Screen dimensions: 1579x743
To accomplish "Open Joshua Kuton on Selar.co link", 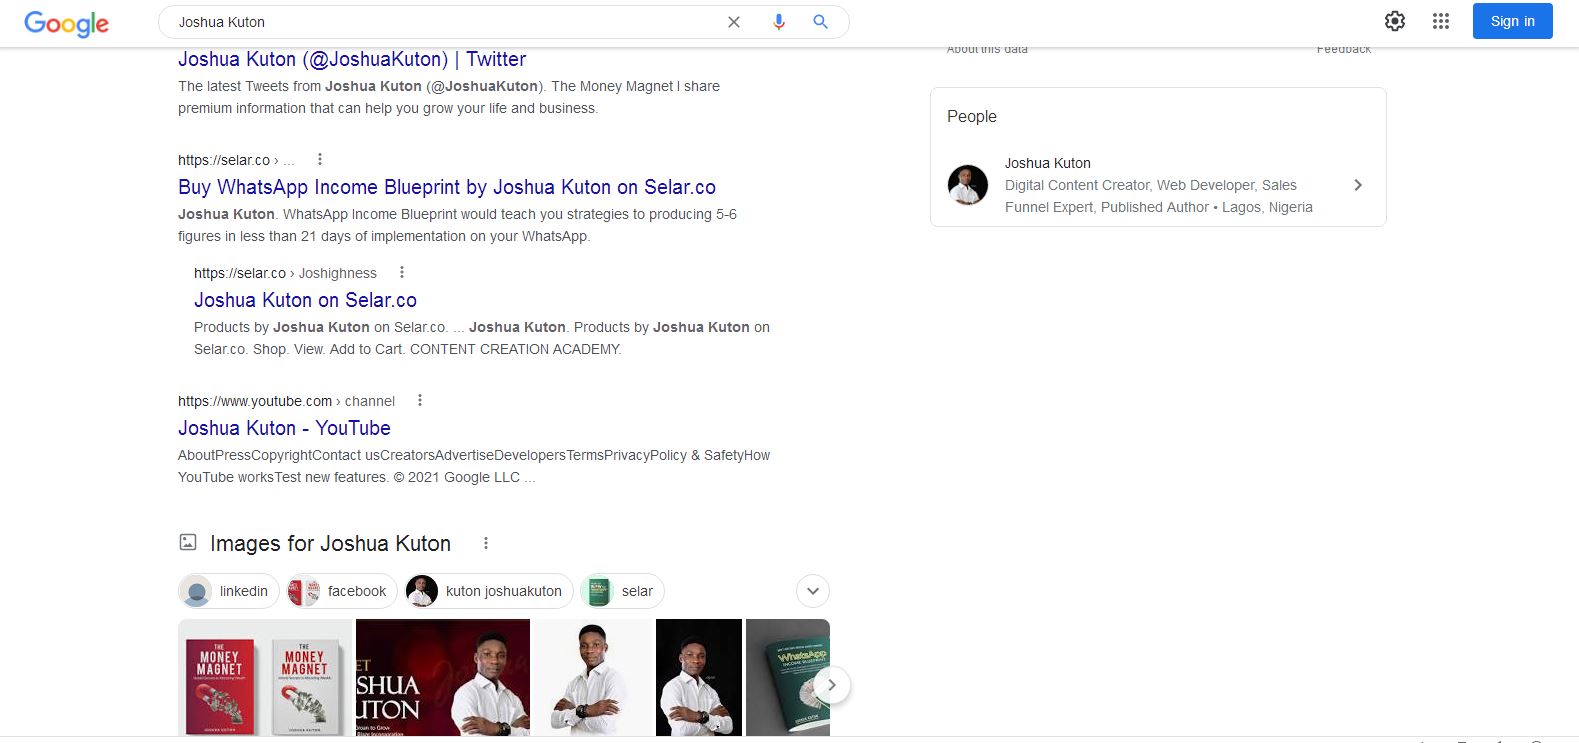I will coord(305,300).
